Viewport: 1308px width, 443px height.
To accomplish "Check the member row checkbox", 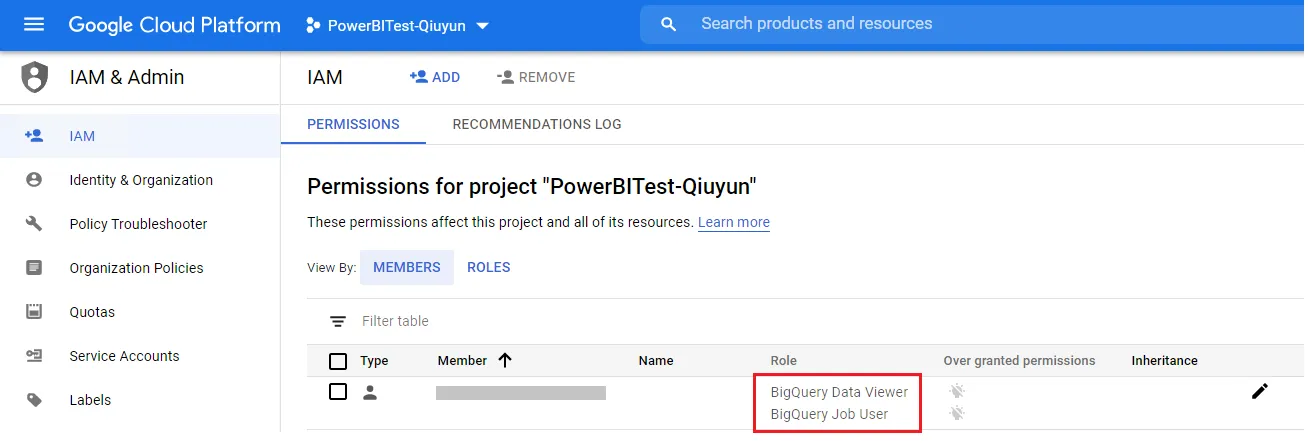I will tap(338, 392).
